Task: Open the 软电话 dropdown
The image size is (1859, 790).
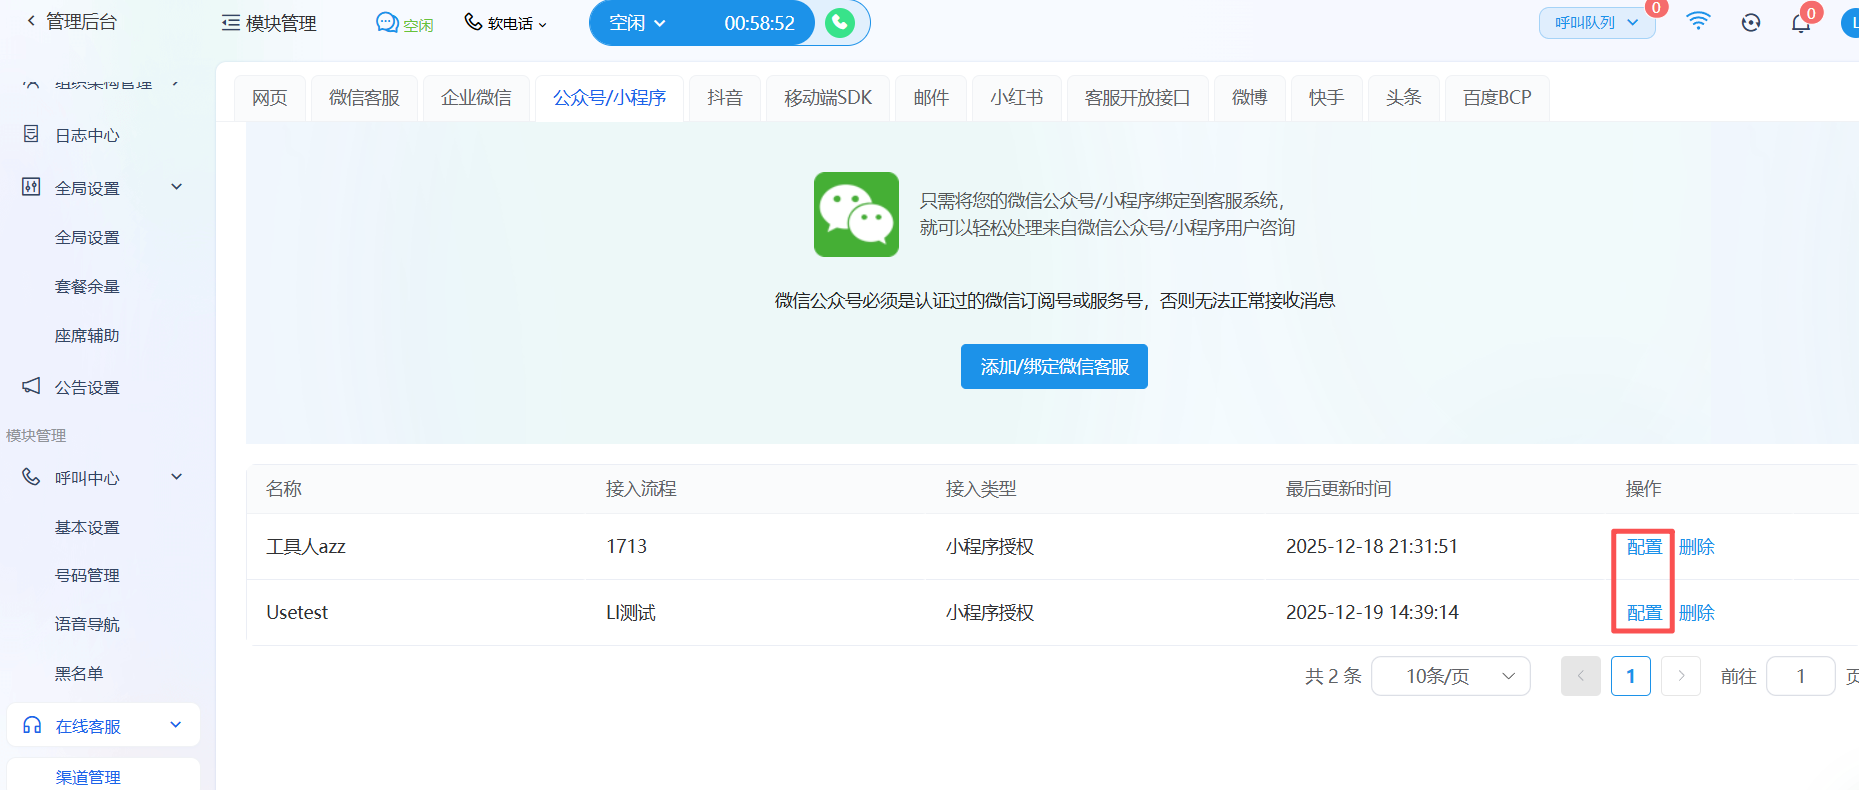Action: pyautogui.click(x=506, y=23)
